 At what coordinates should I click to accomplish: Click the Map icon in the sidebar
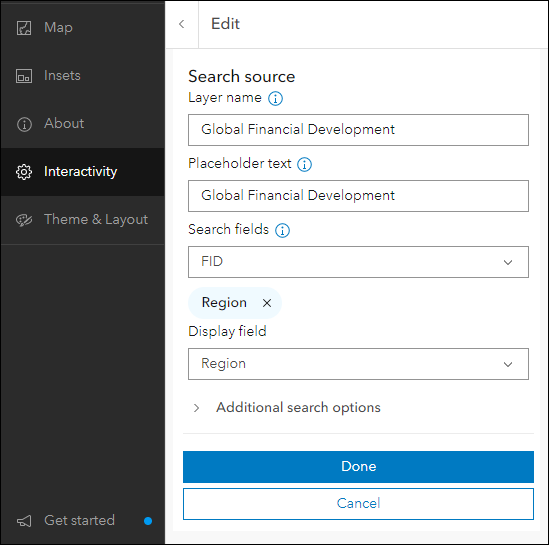pos(24,28)
